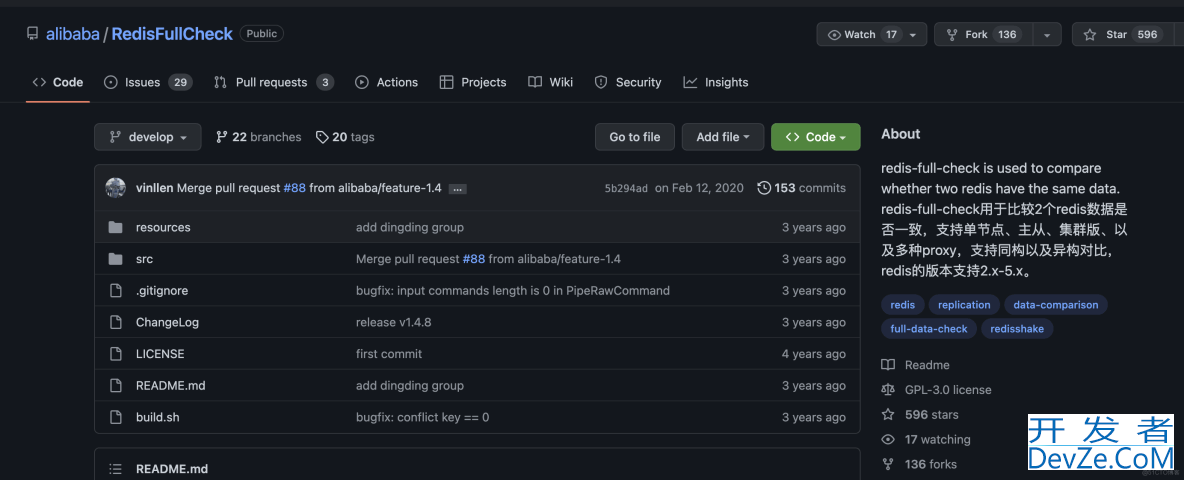Expand the Watch options dropdown arrow
This screenshot has height=480, width=1184.
pos(914,35)
